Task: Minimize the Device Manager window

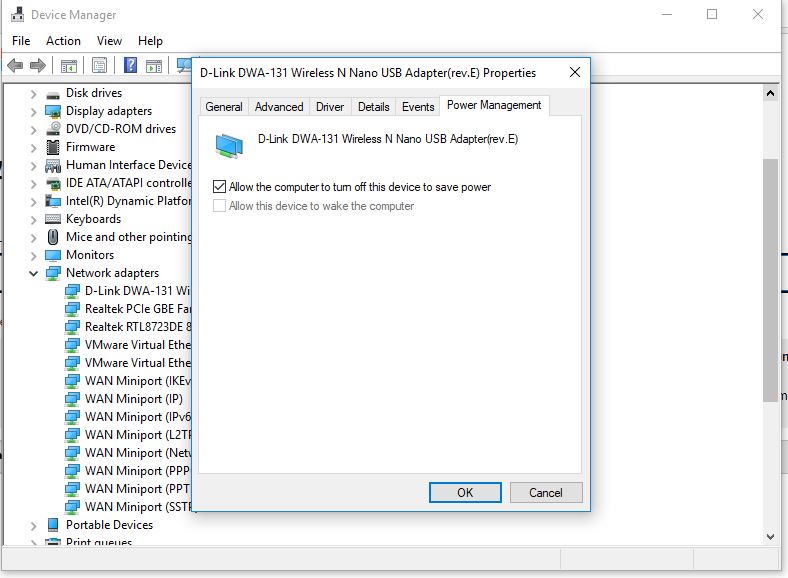Action: pos(667,14)
